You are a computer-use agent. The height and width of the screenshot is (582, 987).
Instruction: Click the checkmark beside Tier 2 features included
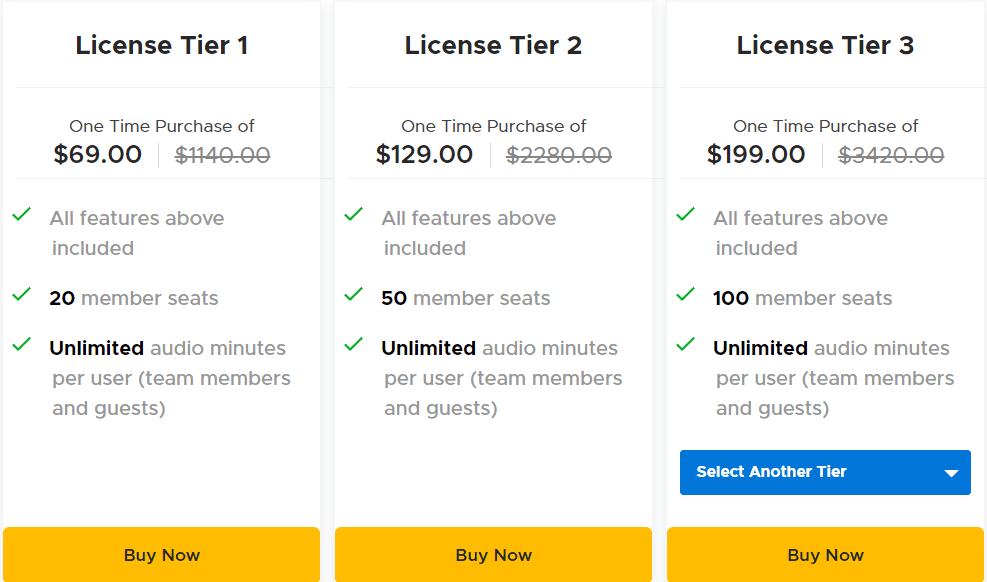[354, 213]
